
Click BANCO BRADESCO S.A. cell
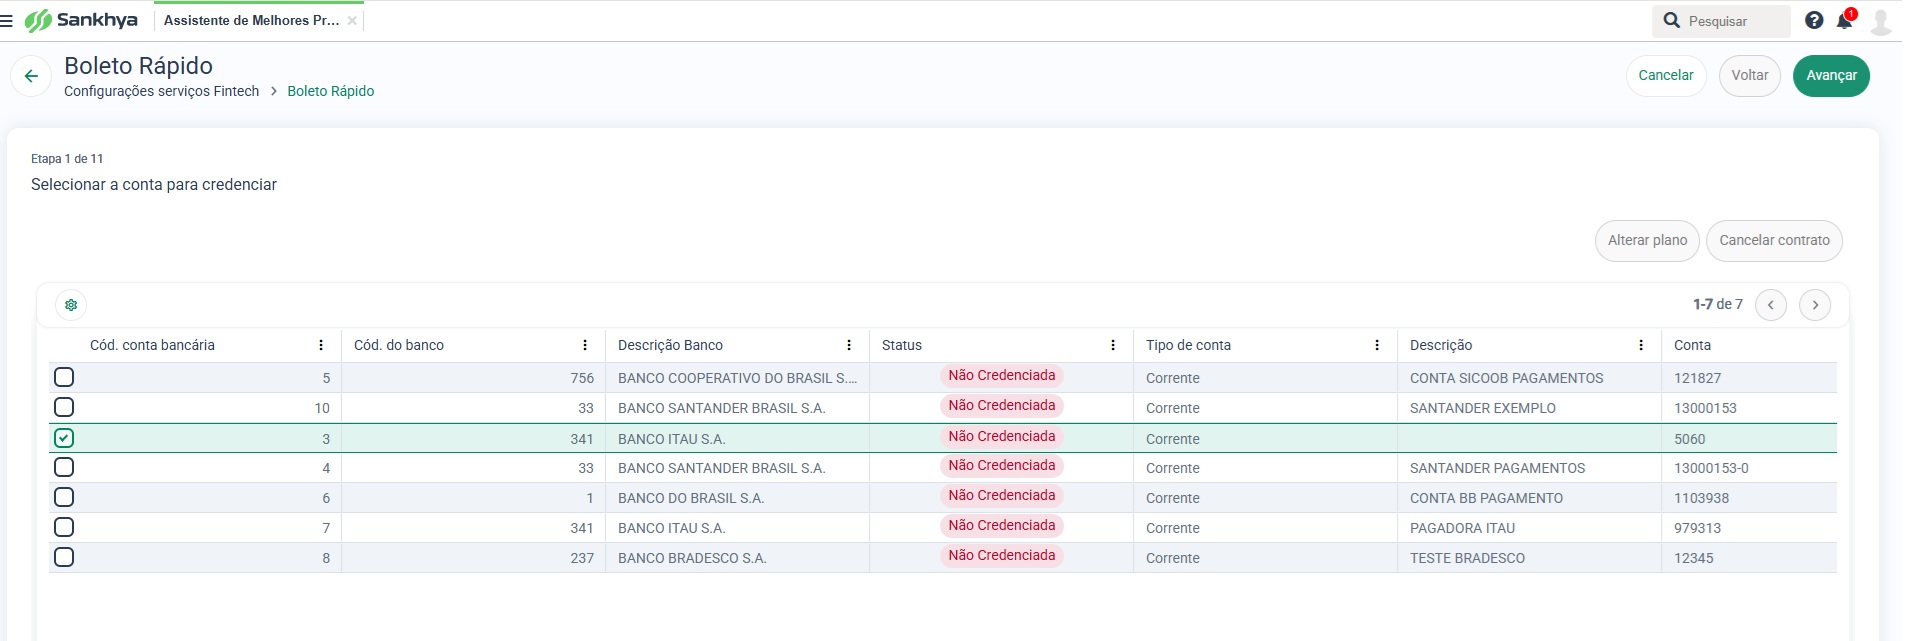coord(737,558)
